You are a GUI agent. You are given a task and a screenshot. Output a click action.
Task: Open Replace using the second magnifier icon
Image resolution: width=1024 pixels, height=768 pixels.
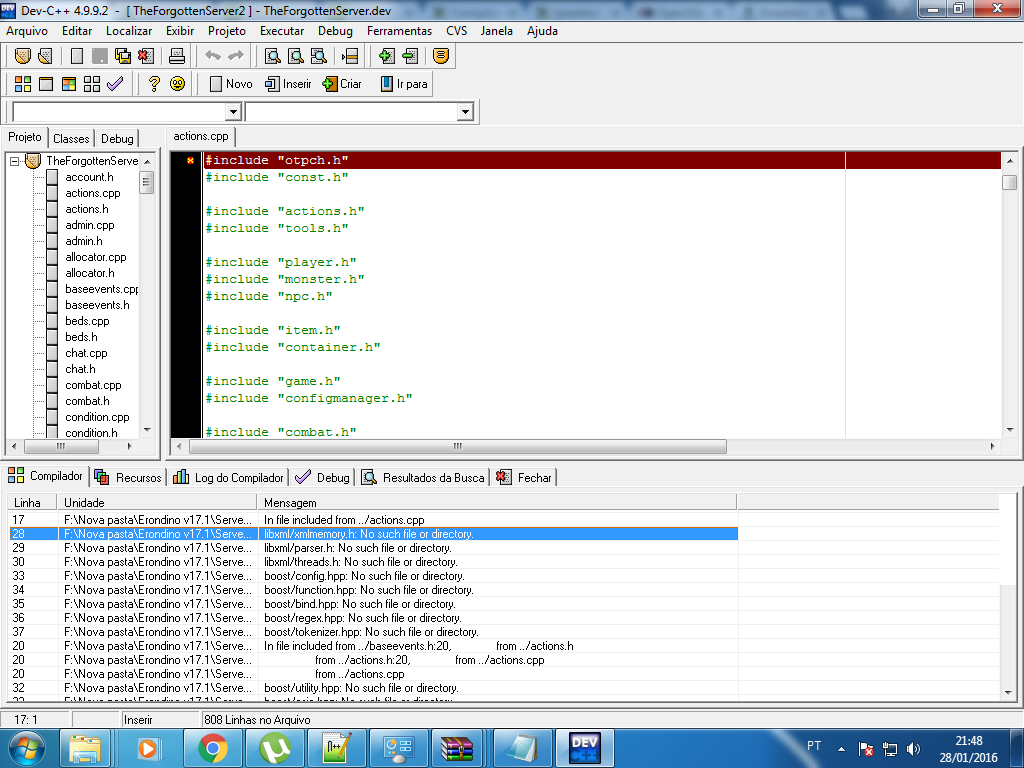[296, 56]
